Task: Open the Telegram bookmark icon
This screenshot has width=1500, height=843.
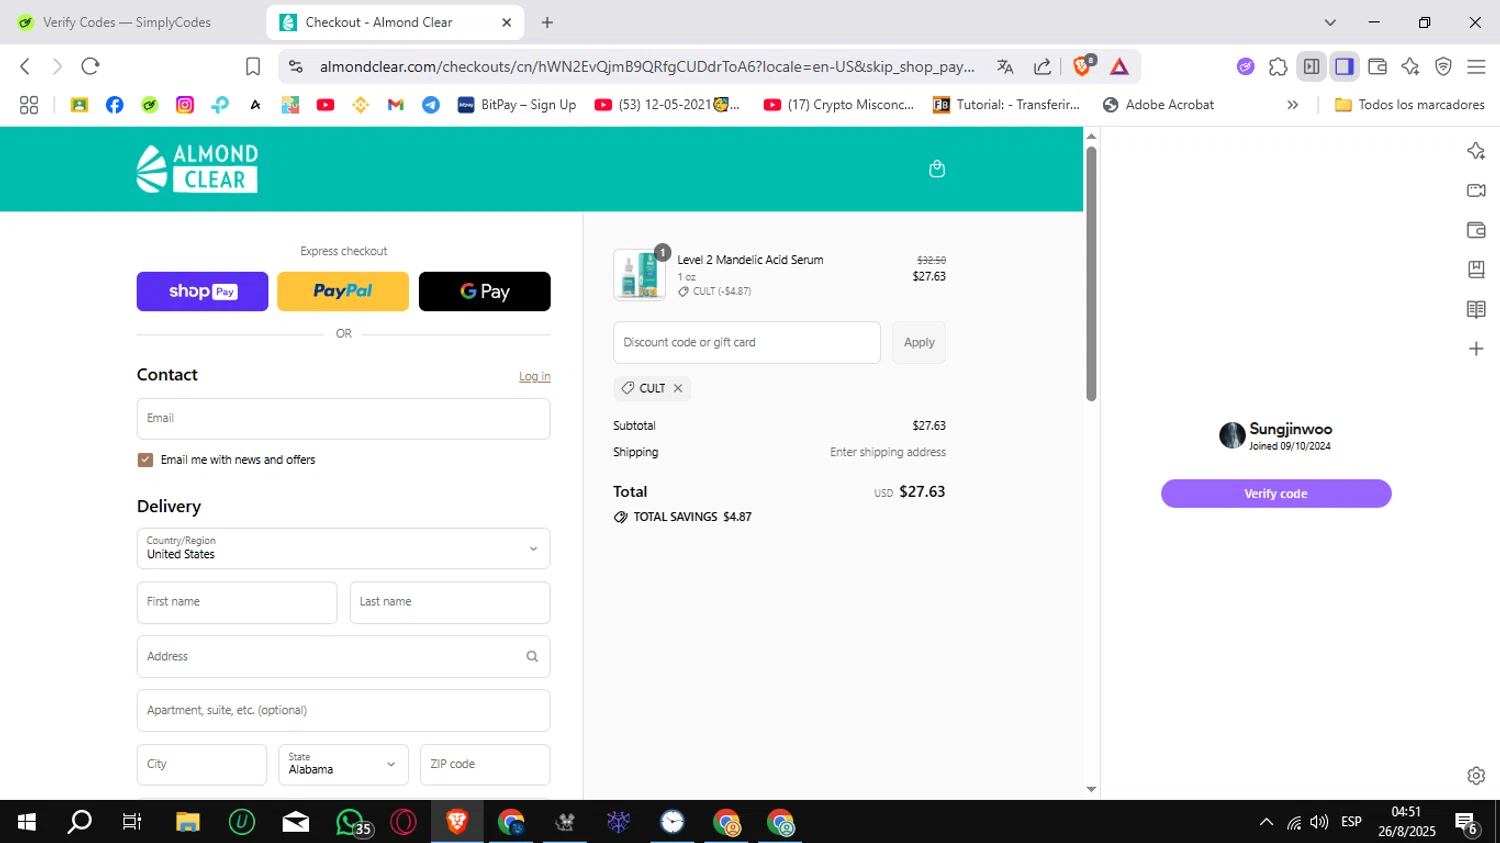Action: [x=431, y=105]
